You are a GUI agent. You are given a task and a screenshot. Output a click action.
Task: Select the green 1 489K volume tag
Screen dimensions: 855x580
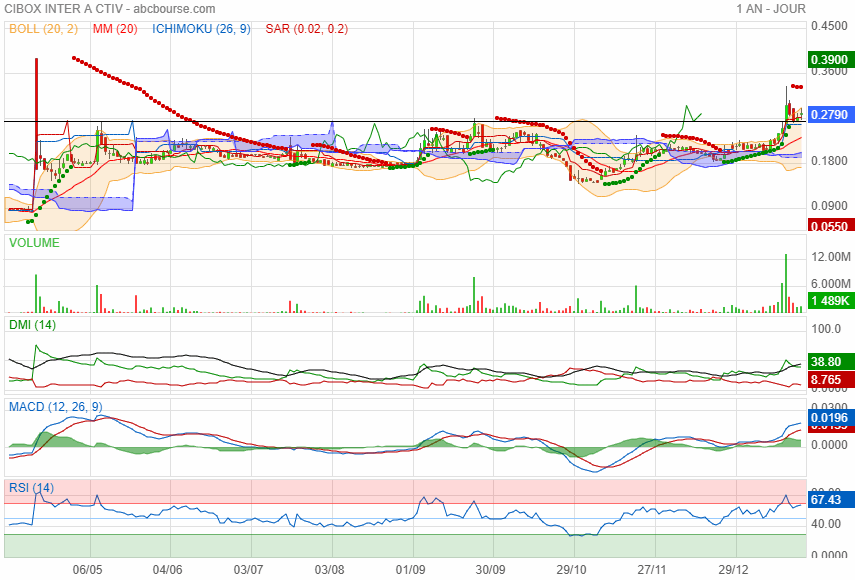pyautogui.click(x=831, y=300)
